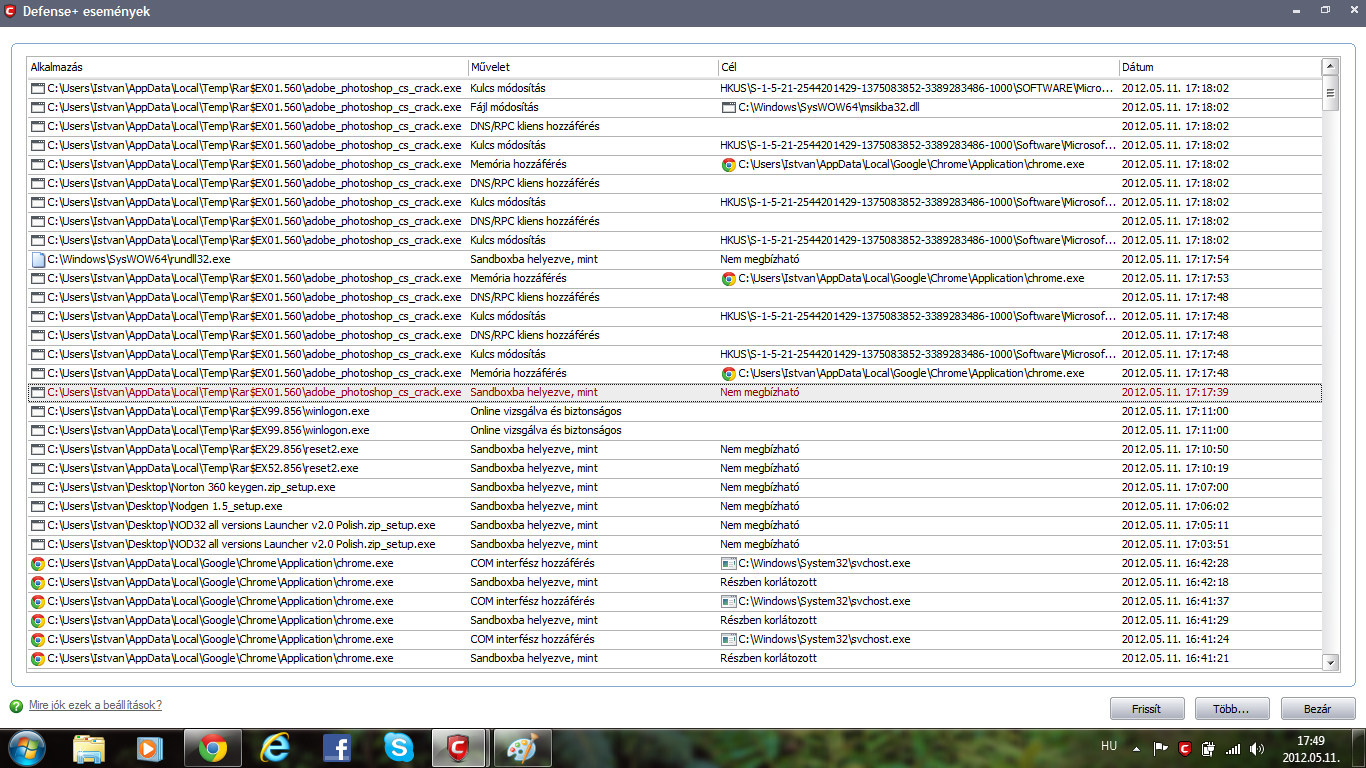This screenshot has height=768, width=1366.
Task: Click the date 2012.05.11. 17:17:54 cell
Action: [x=1175, y=259]
